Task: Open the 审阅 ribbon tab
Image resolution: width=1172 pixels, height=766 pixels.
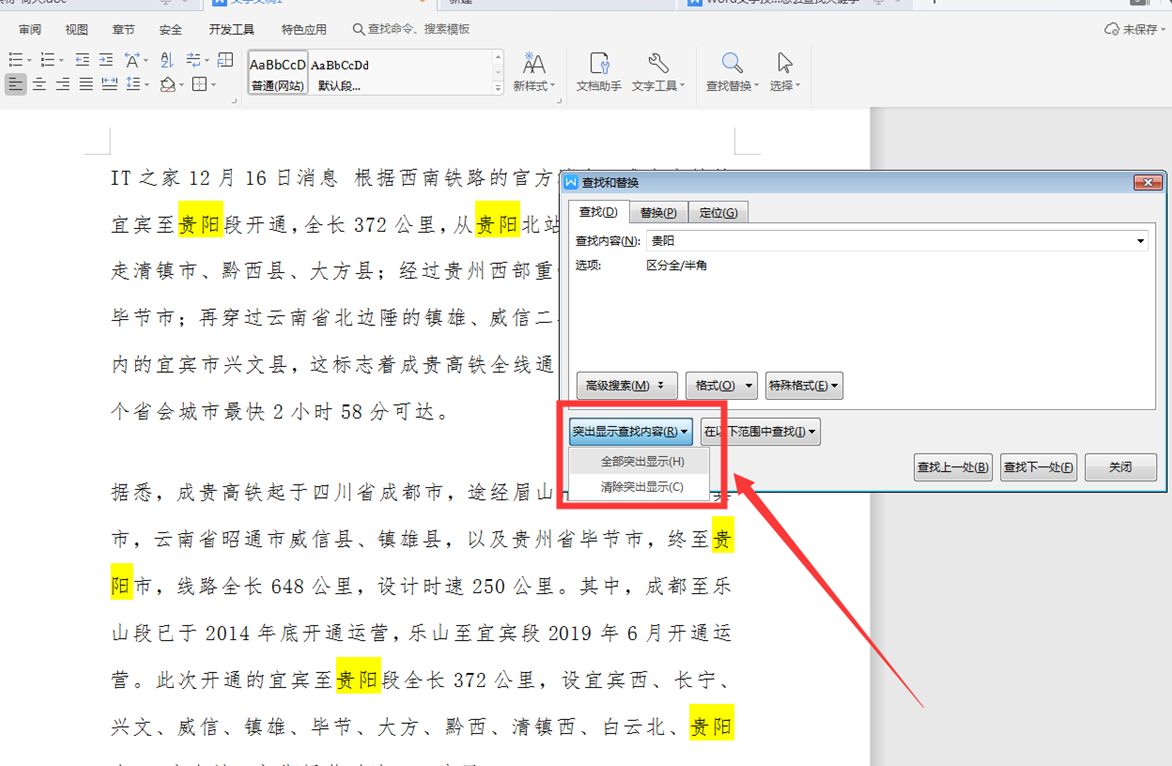Action: click(30, 29)
